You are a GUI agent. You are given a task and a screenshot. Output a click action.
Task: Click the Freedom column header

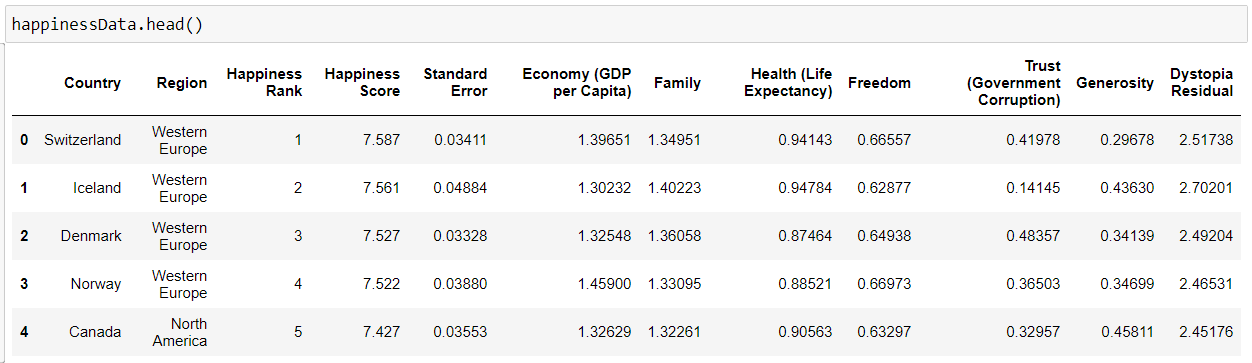click(879, 83)
